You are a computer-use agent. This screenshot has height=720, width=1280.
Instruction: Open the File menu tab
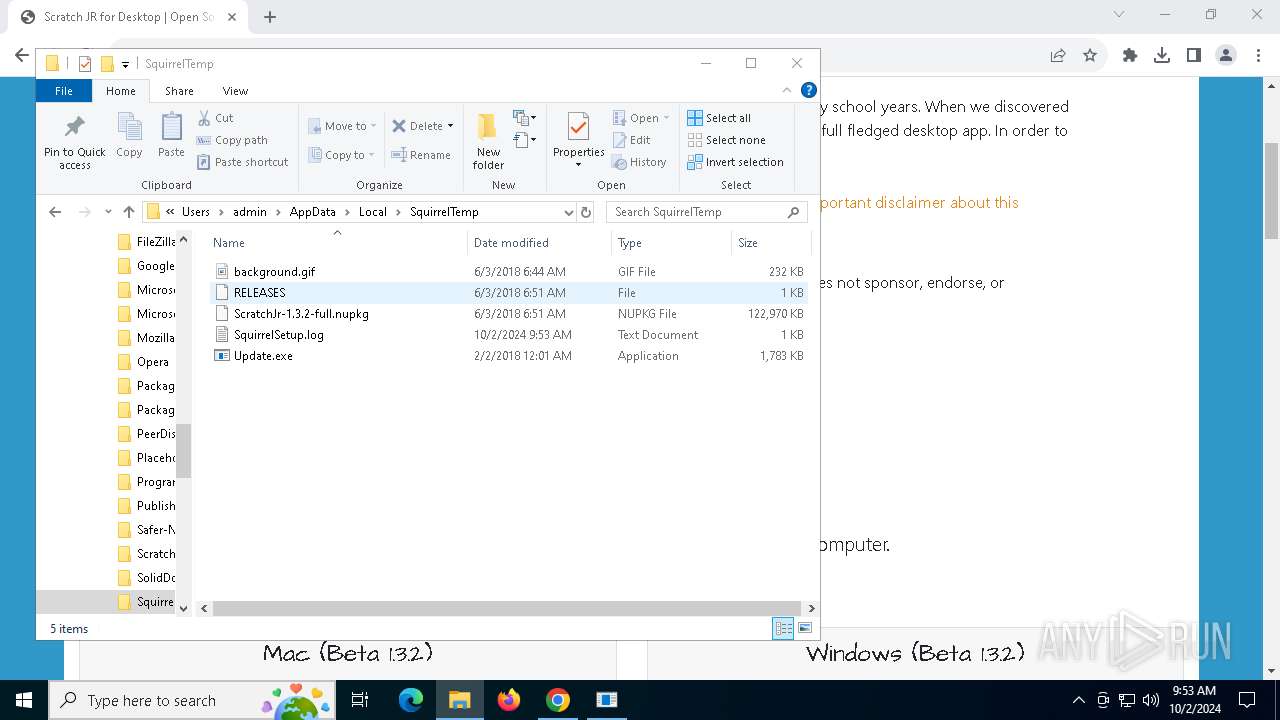[63, 91]
